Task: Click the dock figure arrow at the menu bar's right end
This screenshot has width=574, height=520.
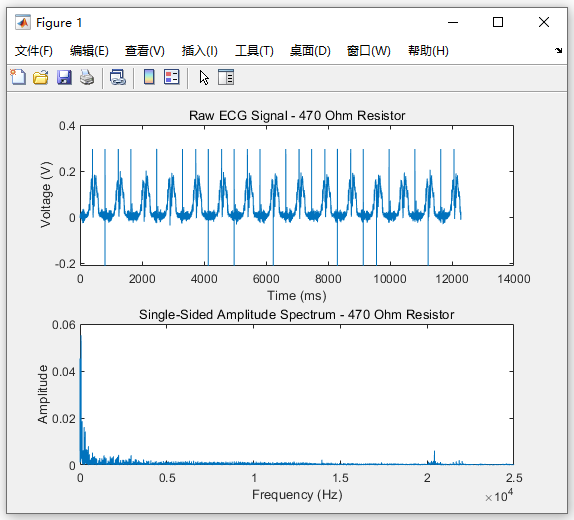Action: [558, 51]
